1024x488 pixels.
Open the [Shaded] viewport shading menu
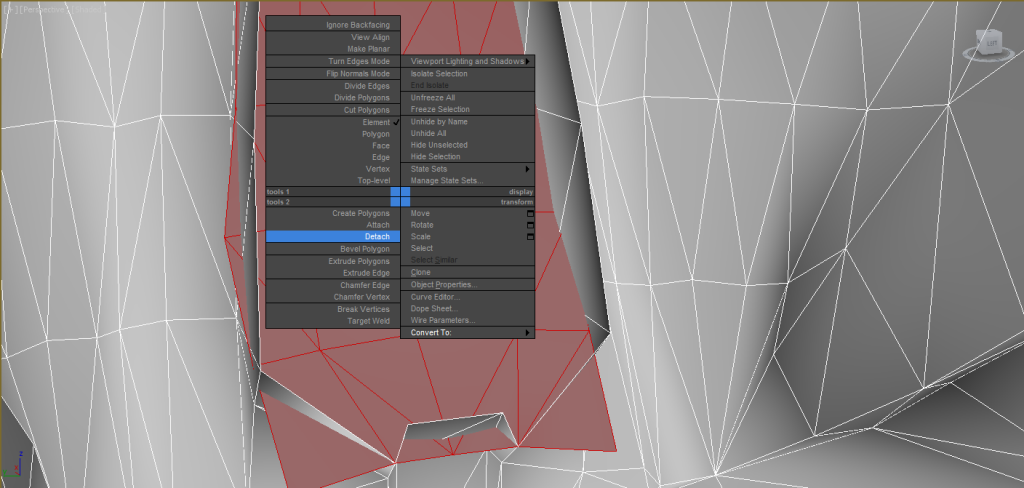88,11
